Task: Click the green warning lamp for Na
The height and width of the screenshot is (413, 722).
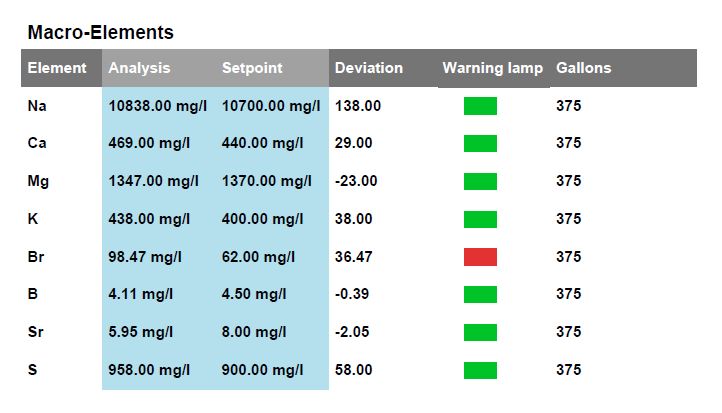Action: click(480, 106)
